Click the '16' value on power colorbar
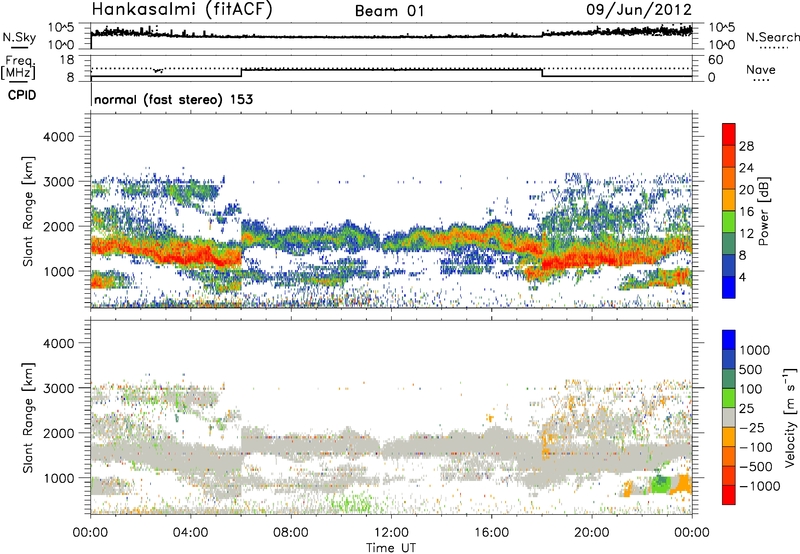 pos(746,212)
